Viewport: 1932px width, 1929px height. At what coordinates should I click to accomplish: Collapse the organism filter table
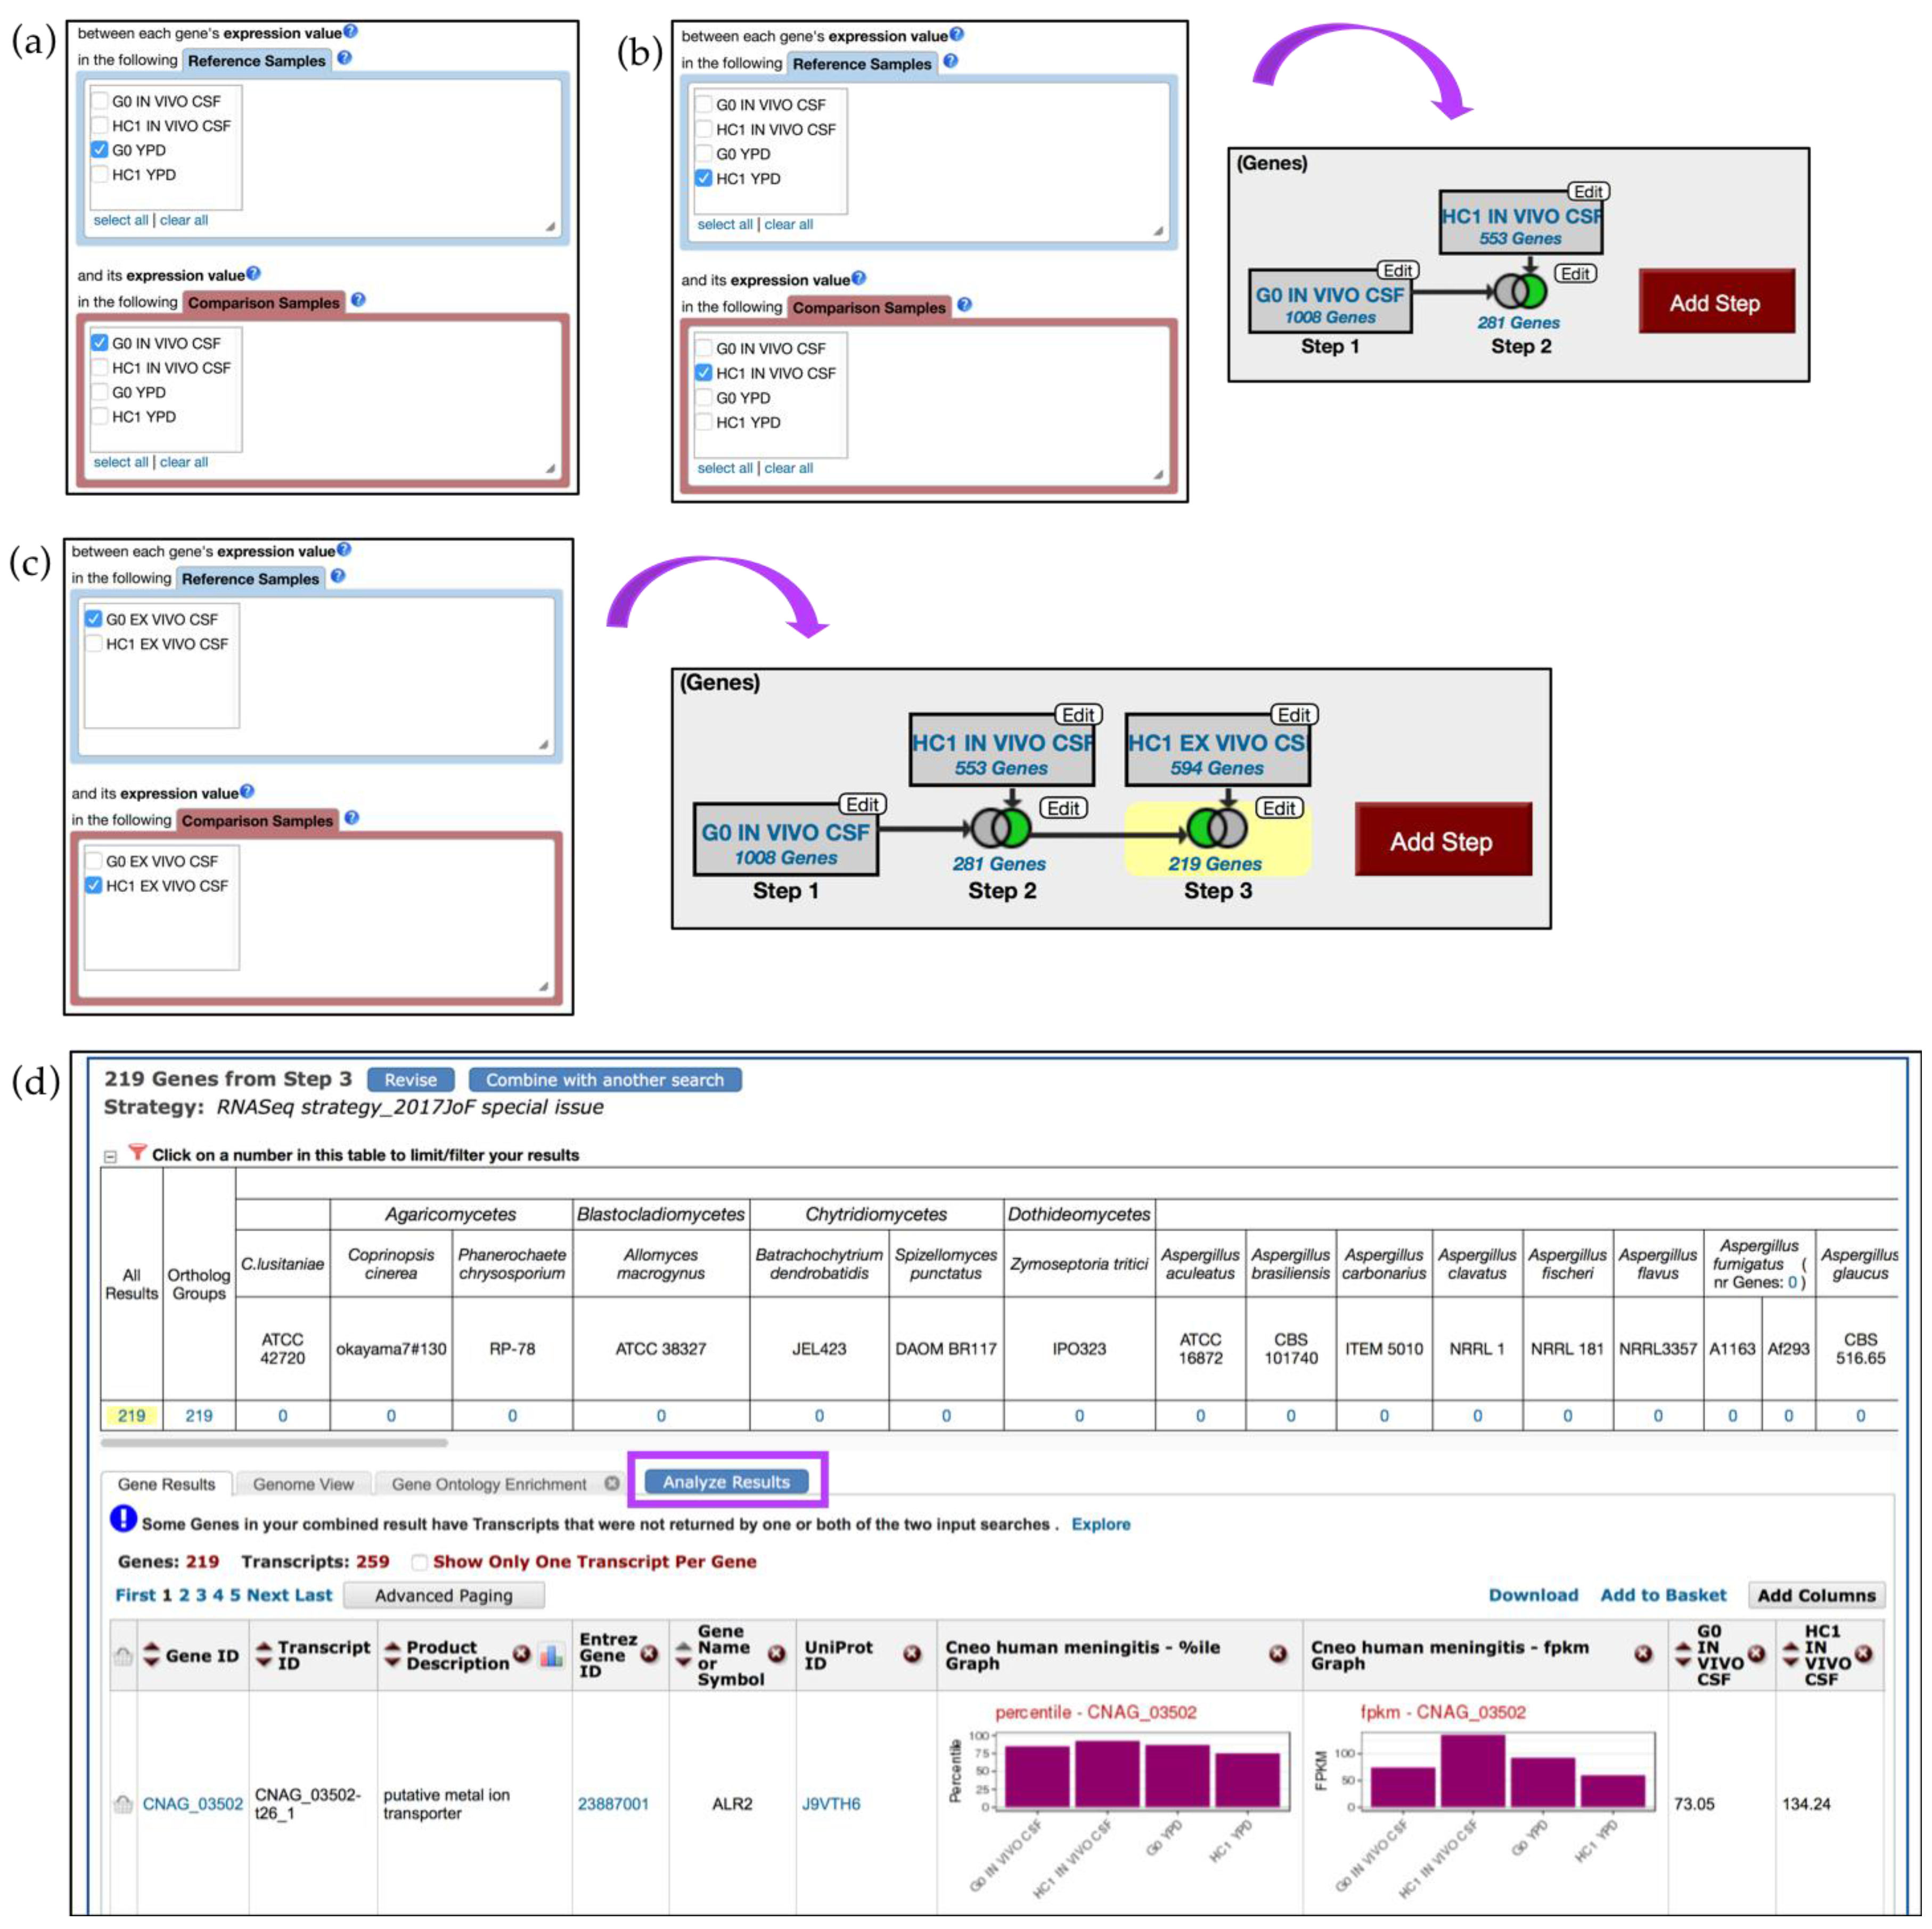tap(110, 1156)
